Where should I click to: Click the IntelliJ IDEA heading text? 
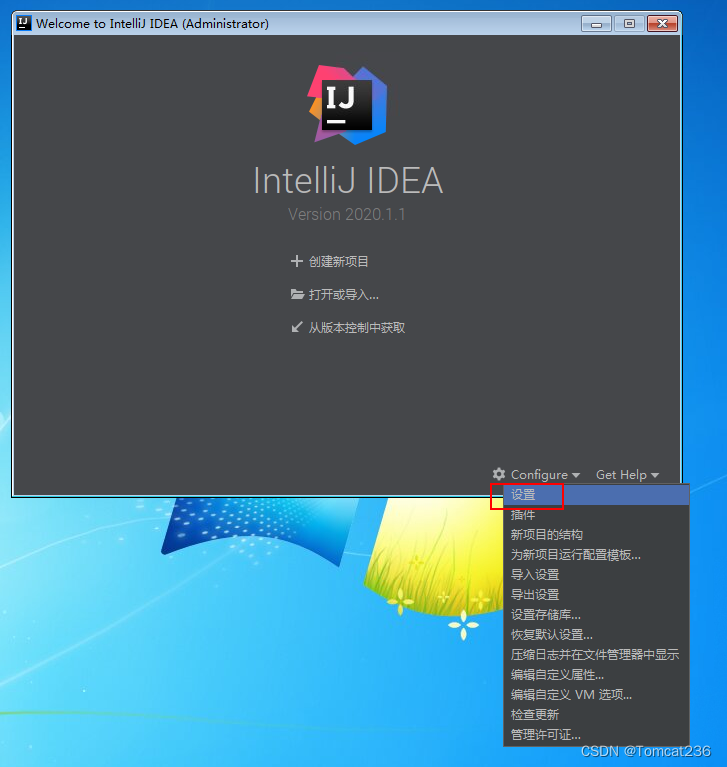pyautogui.click(x=348, y=180)
